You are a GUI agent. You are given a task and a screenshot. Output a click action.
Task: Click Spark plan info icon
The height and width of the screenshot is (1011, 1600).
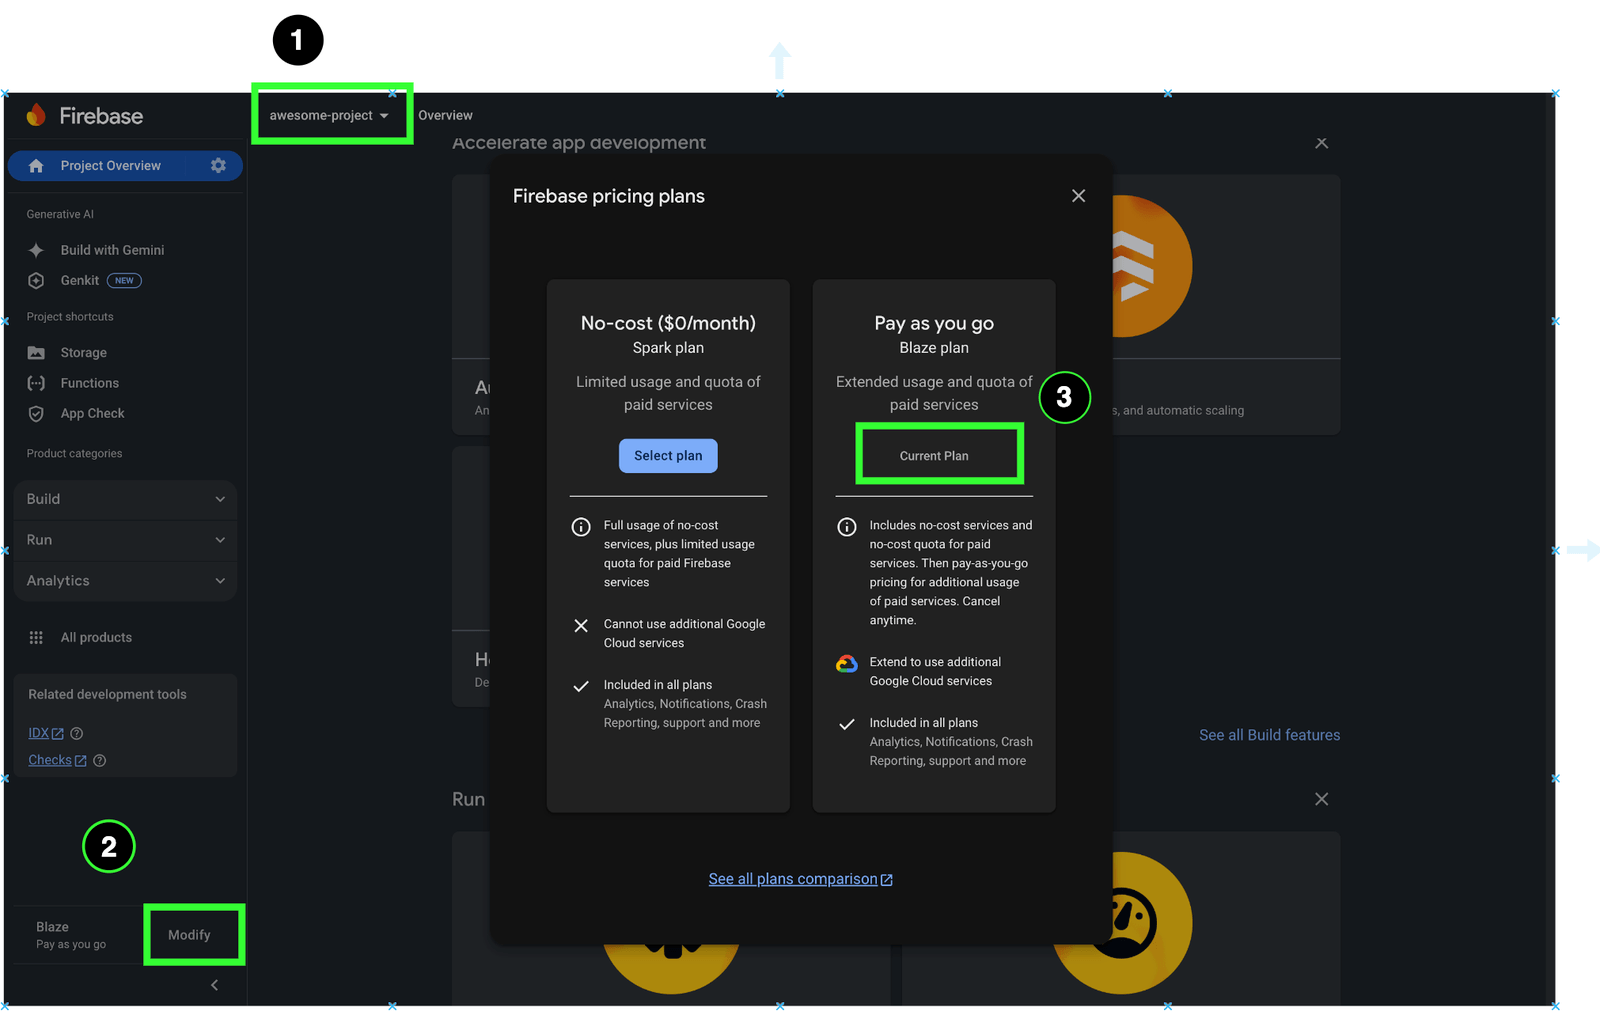581,527
